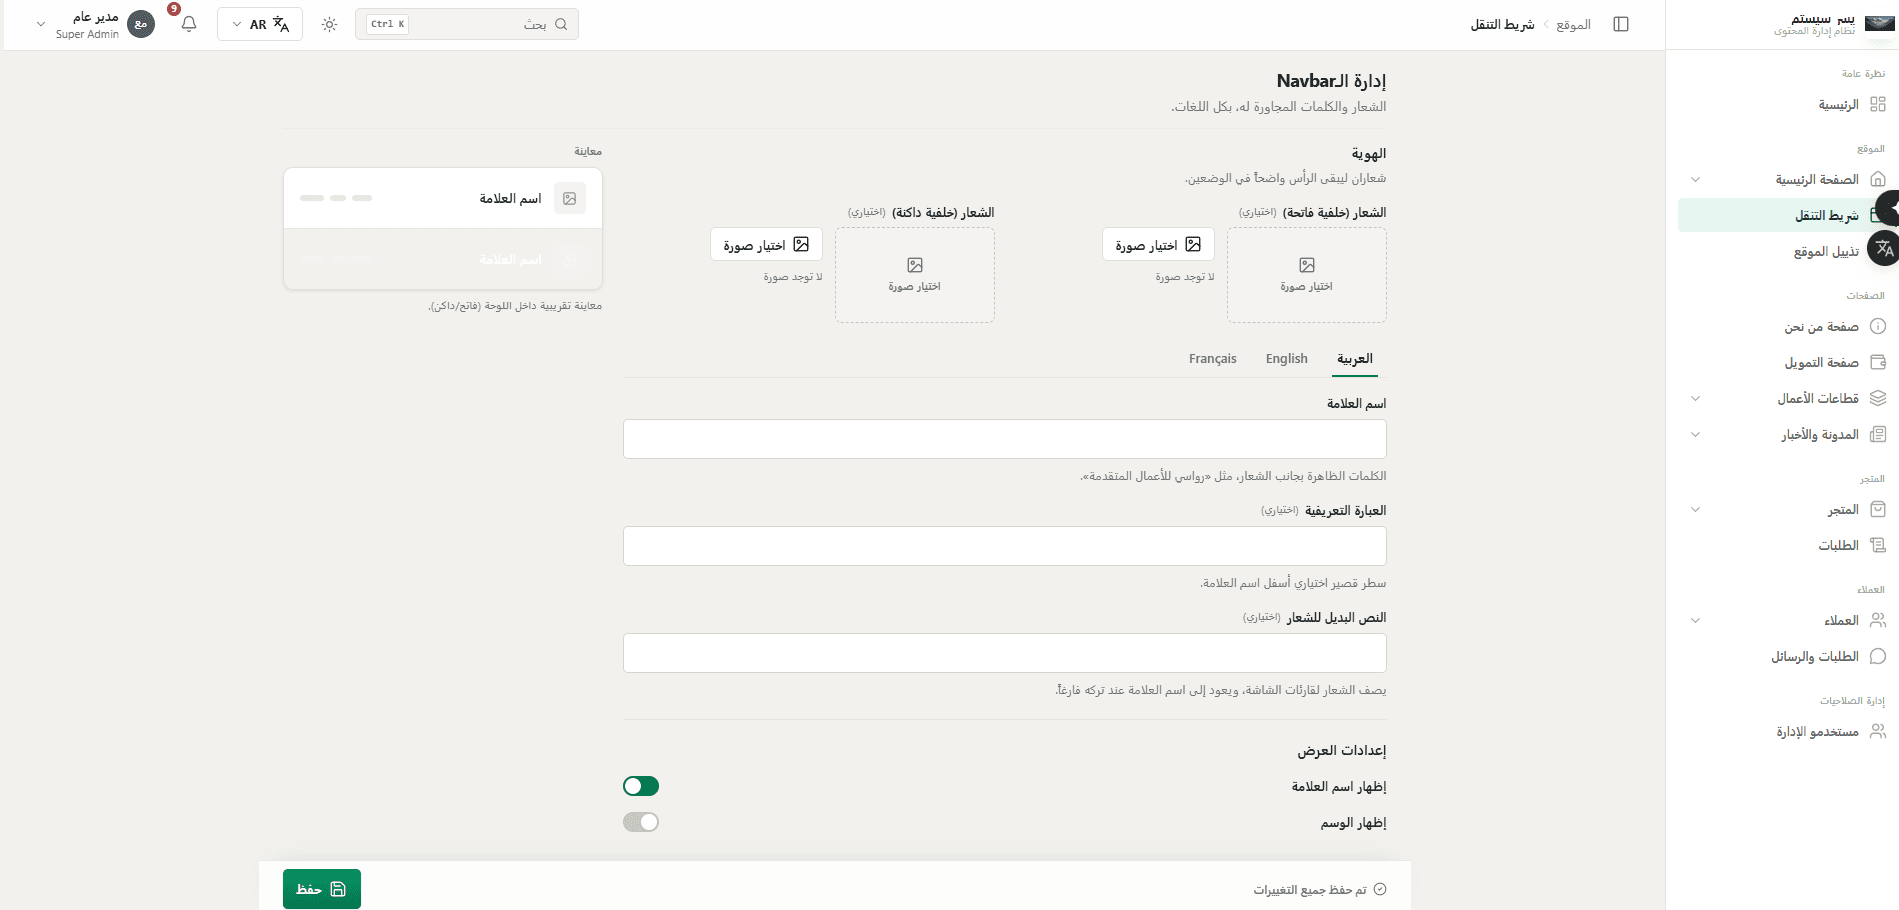Click the orders icon beside الطلبات
Image resolution: width=1899 pixels, height=910 pixels.
(1878, 545)
